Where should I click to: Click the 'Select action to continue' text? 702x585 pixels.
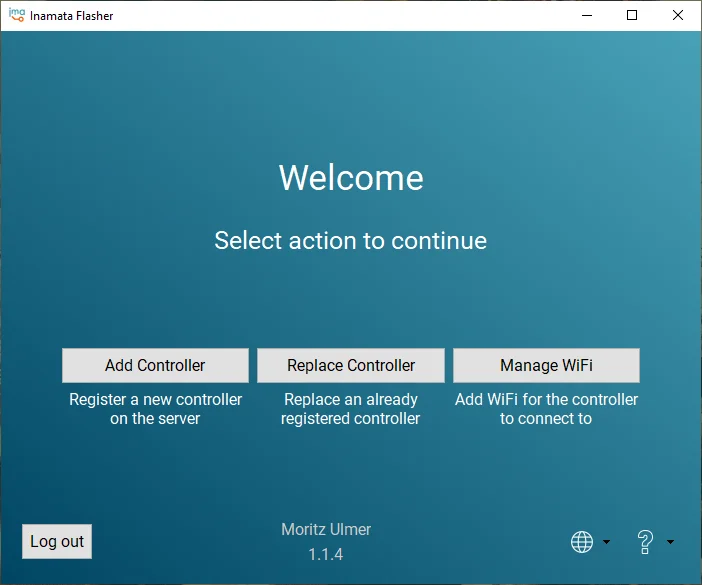tap(351, 241)
